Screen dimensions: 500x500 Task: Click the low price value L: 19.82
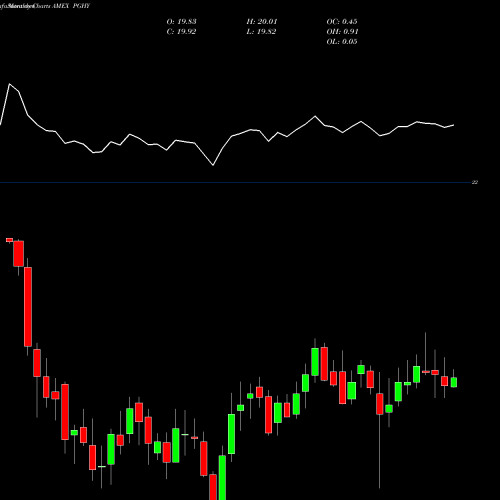[x=261, y=32]
